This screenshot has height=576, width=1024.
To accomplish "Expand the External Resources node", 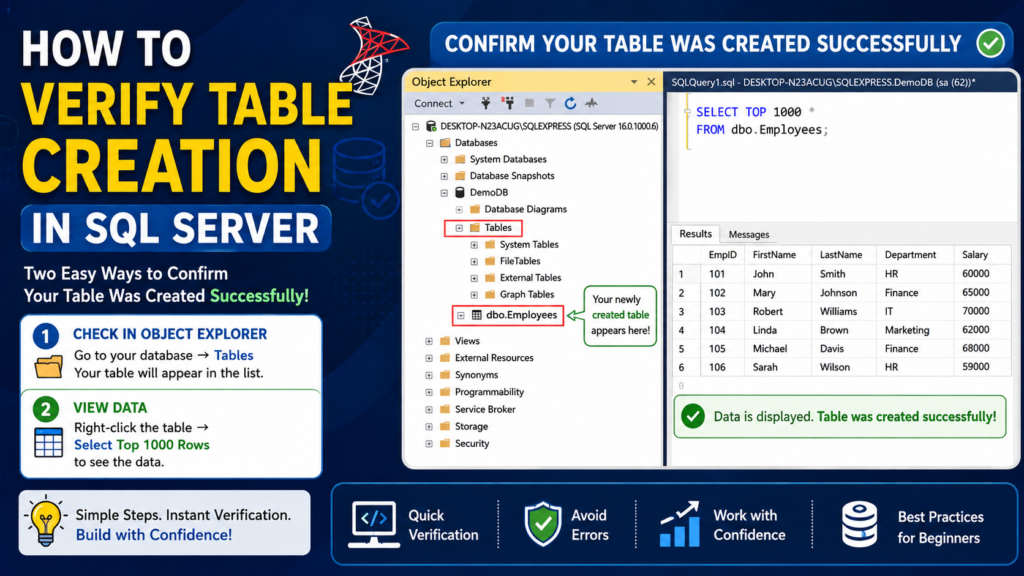I will (429, 358).
